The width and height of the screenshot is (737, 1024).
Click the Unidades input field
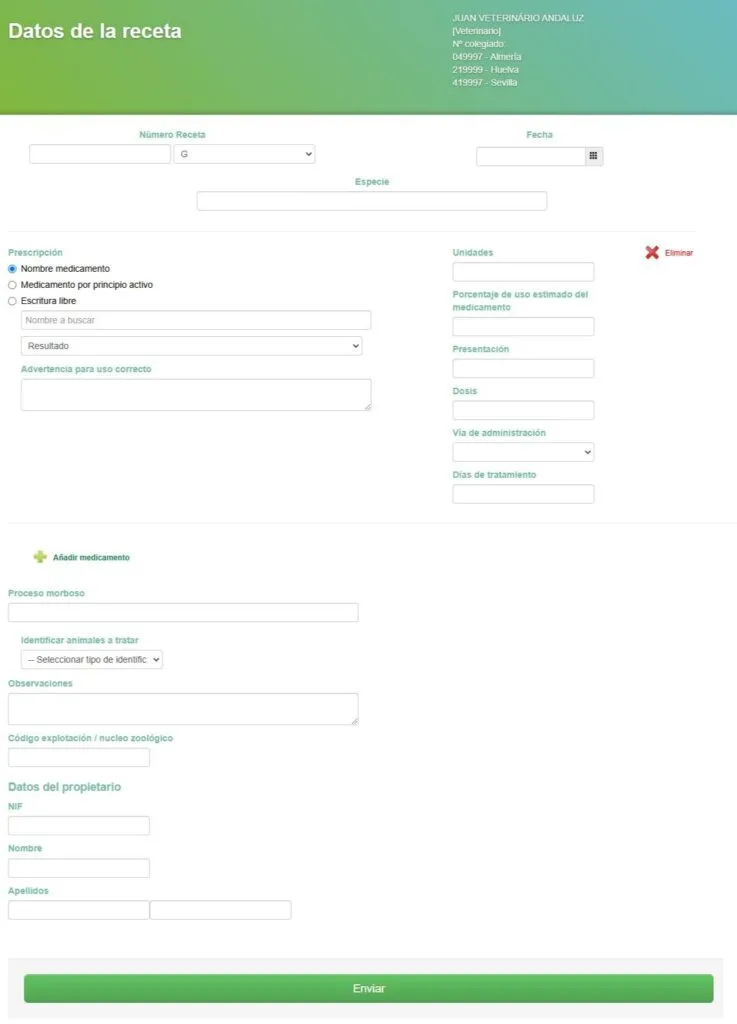click(x=523, y=272)
